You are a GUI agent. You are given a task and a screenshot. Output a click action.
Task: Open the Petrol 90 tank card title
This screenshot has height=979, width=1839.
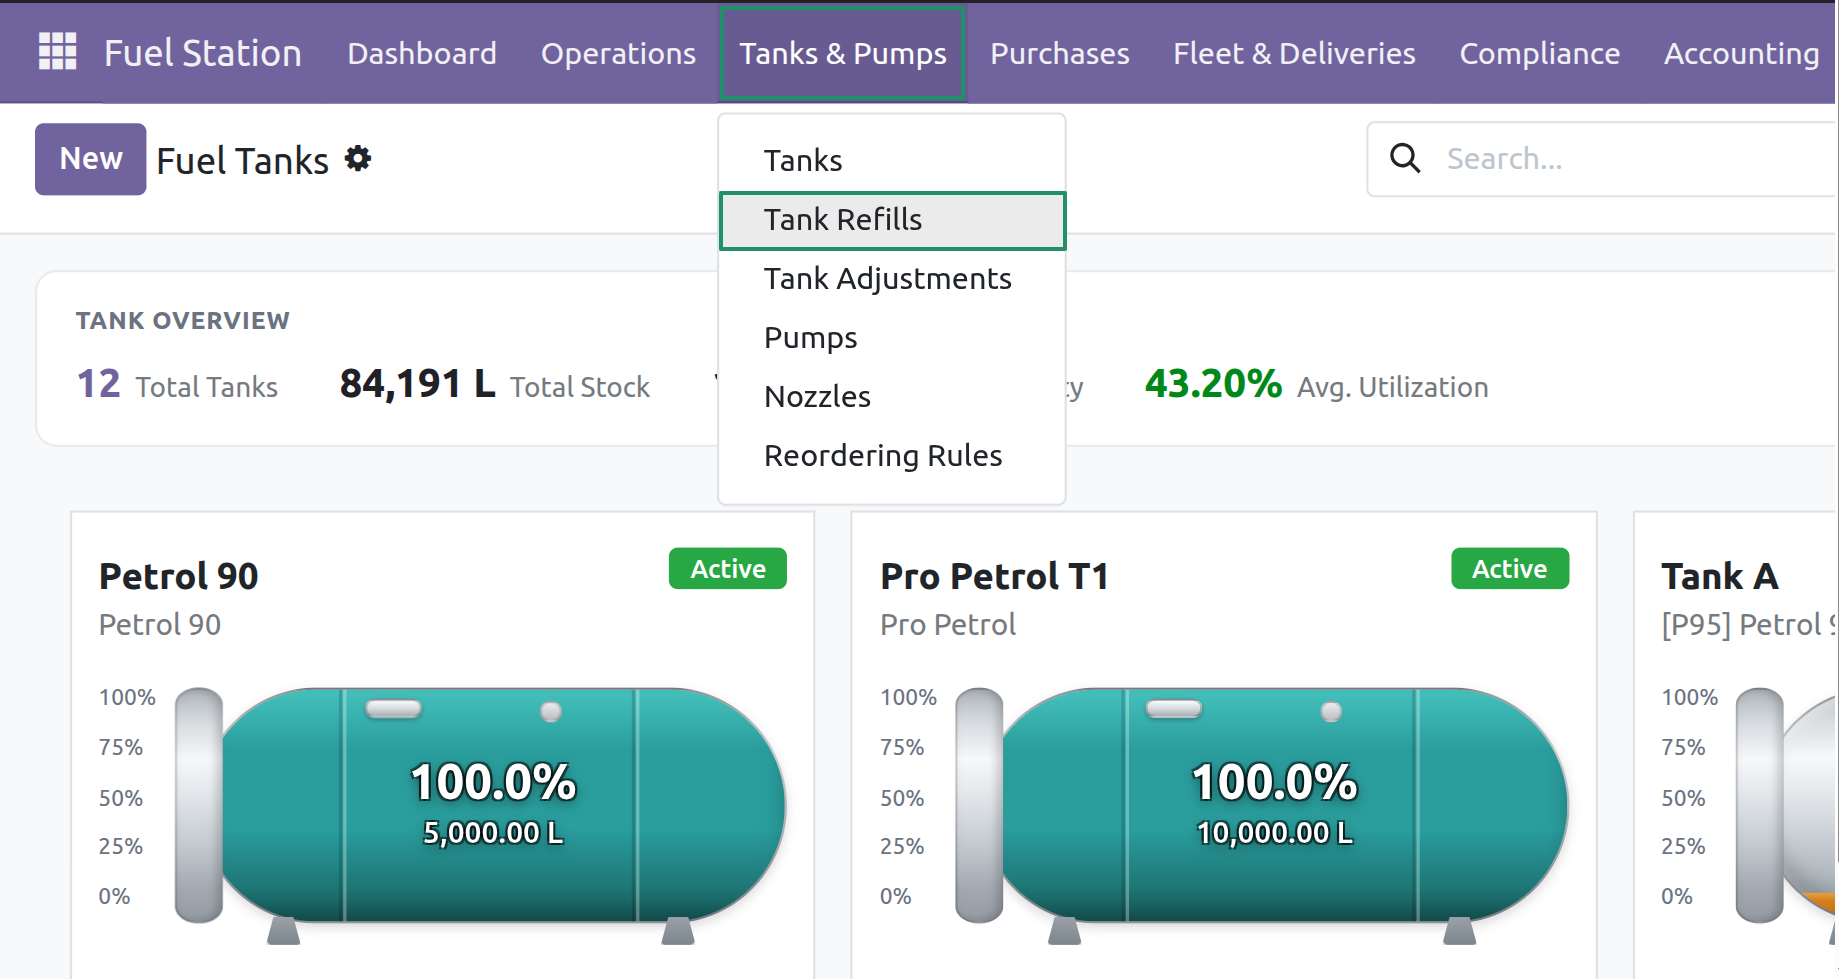pyautogui.click(x=179, y=576)
